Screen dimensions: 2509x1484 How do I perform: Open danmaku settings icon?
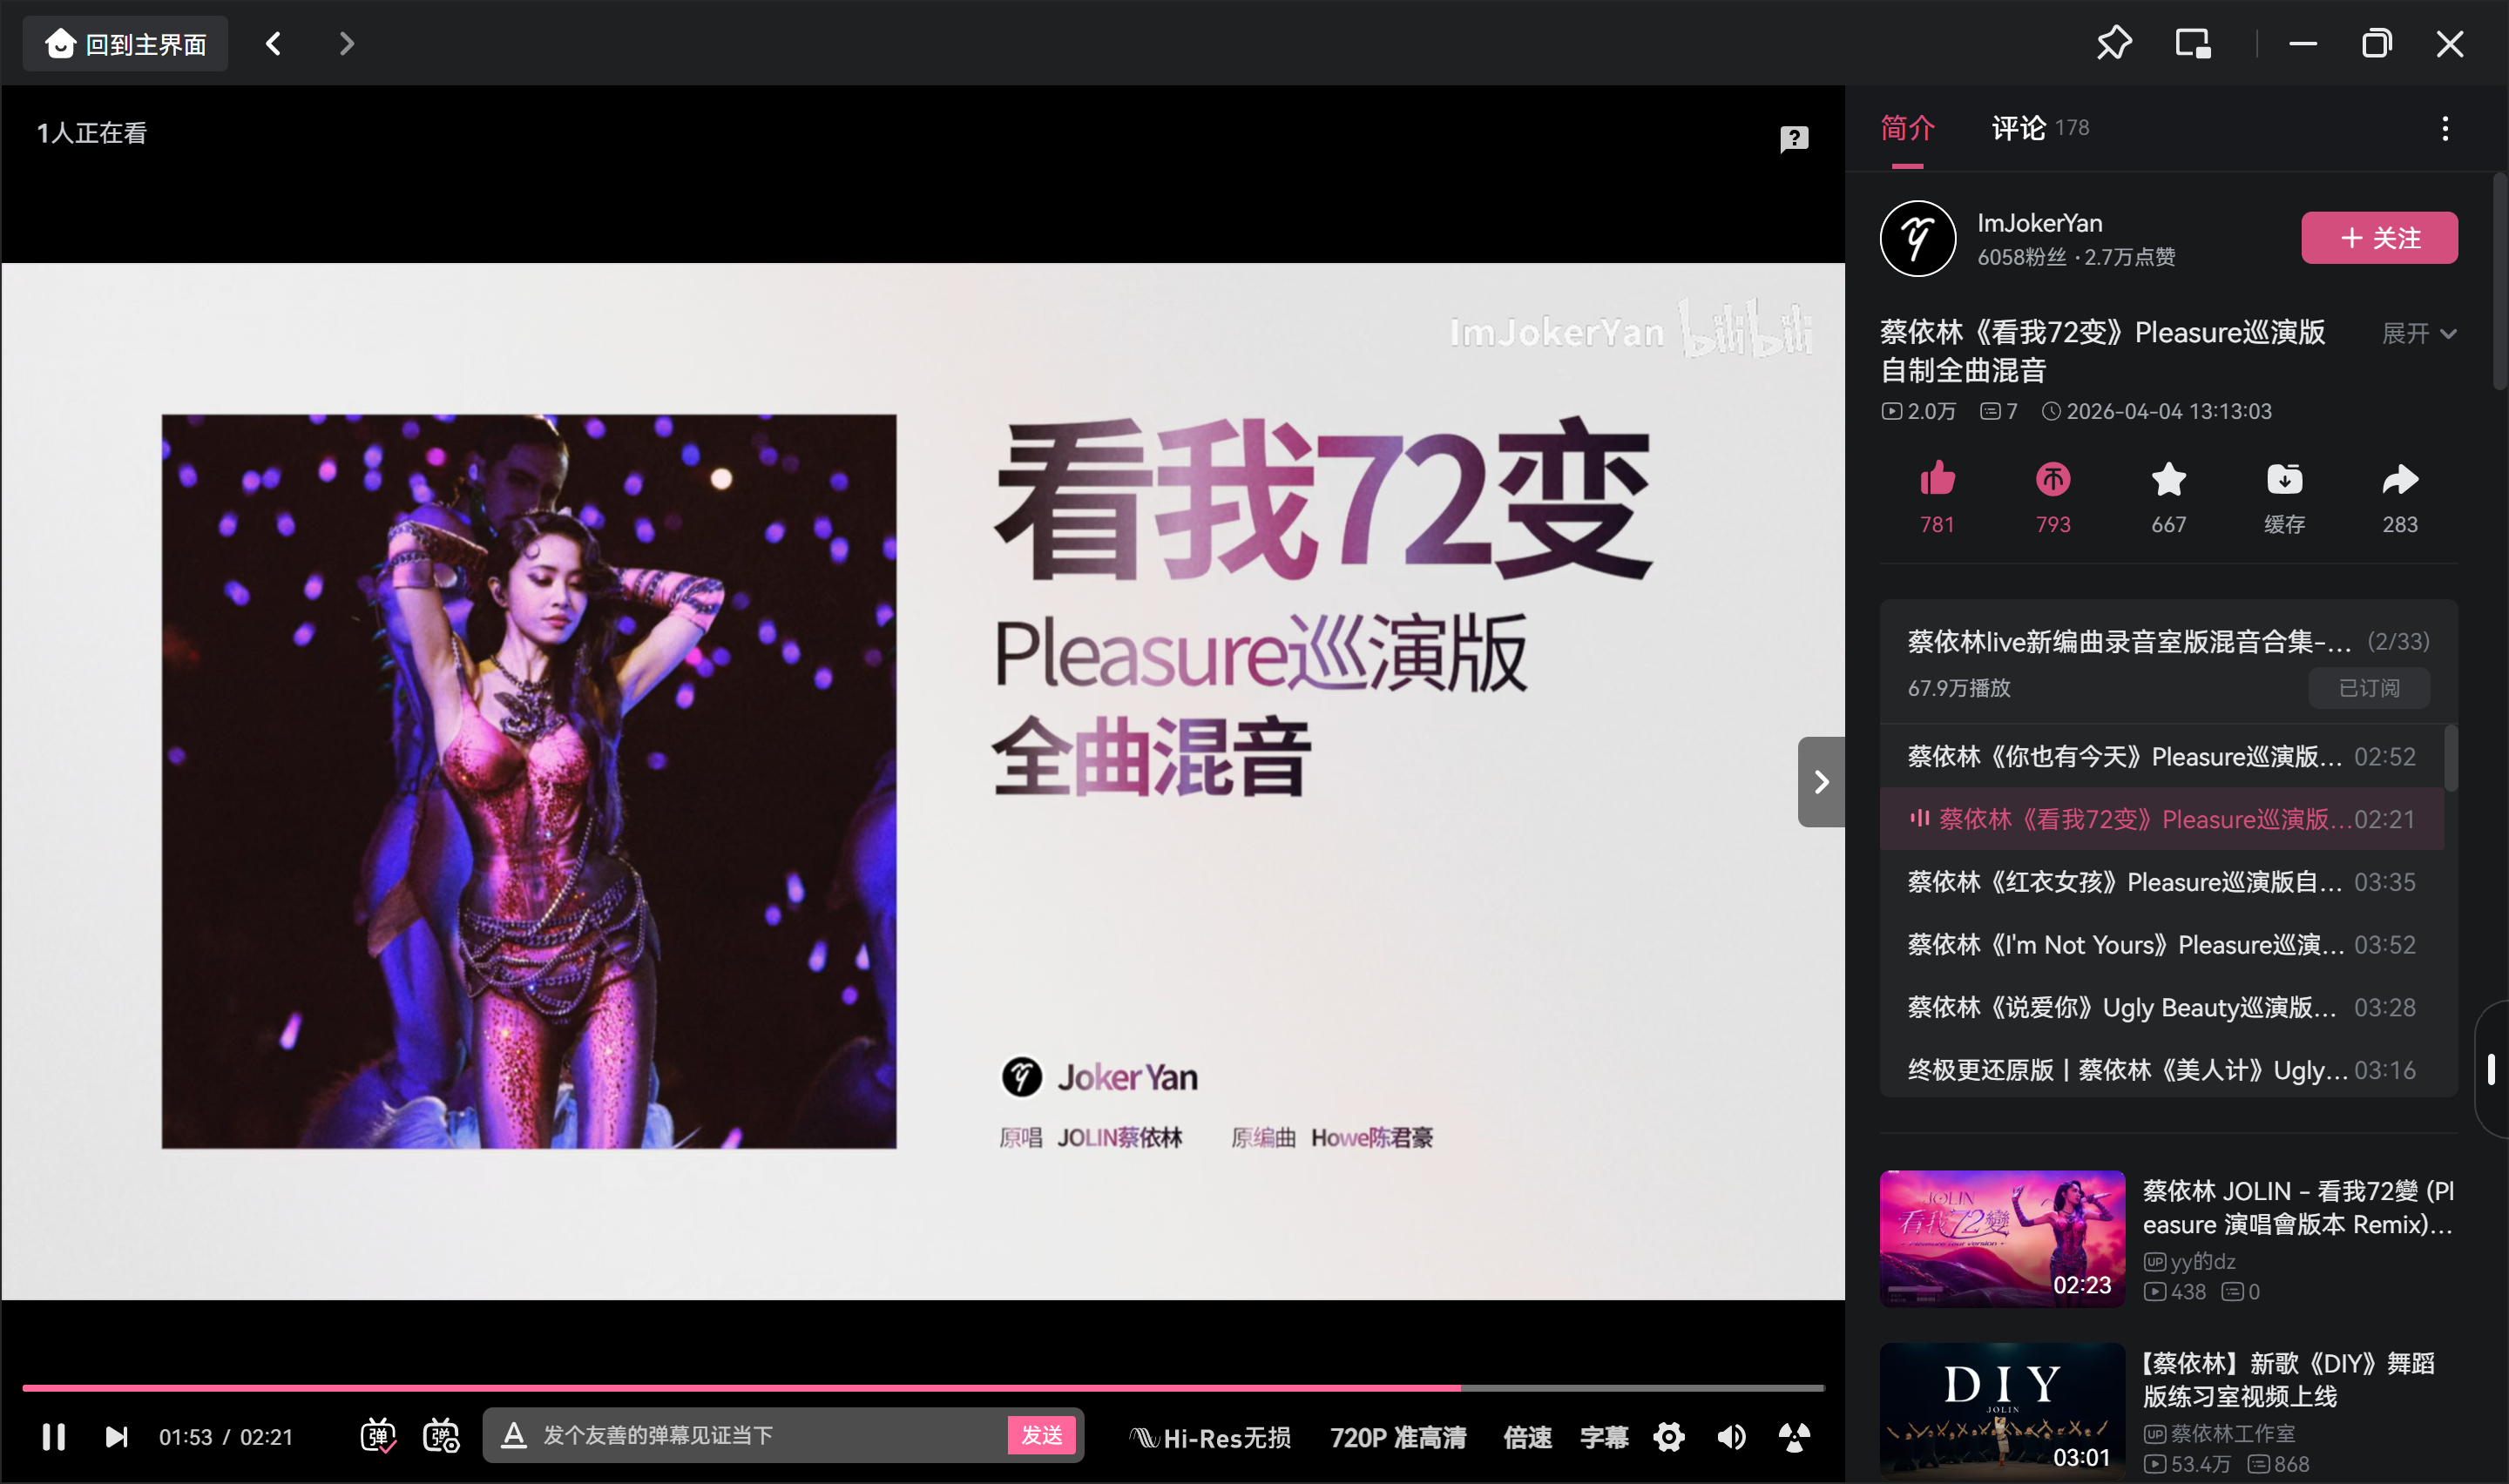pyautogui.click(x=441, y=1437)
